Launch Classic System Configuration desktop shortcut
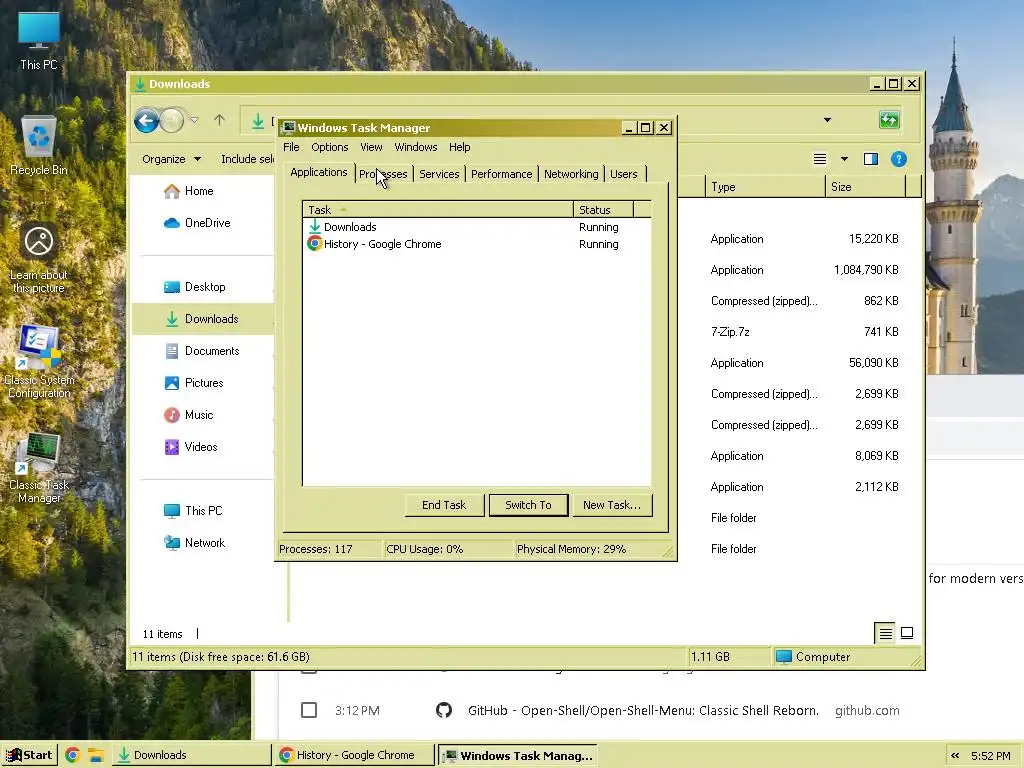 (x=39, y=361)
